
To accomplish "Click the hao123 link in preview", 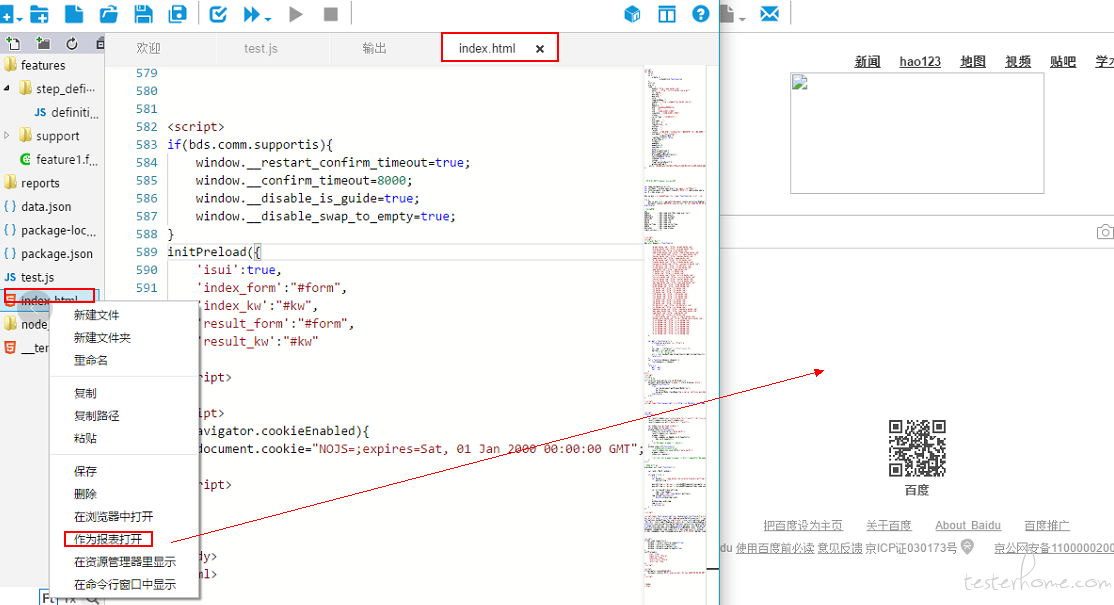I will (x=920, y=62).
